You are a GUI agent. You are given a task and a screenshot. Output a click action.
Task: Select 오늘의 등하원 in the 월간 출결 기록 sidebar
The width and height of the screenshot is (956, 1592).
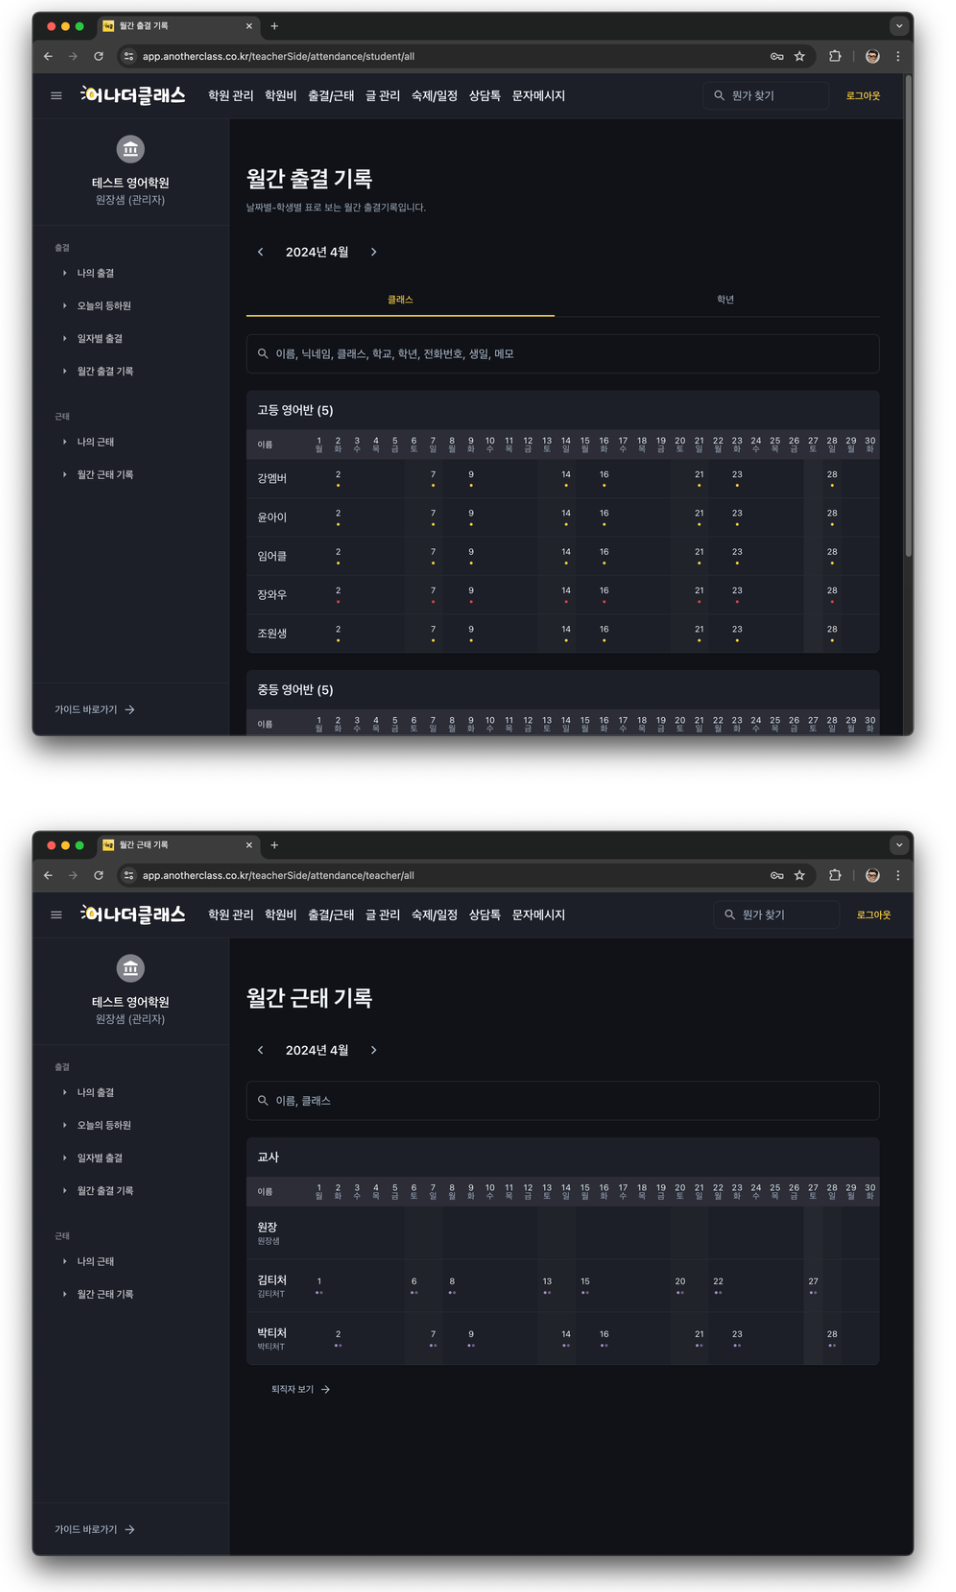104,306
